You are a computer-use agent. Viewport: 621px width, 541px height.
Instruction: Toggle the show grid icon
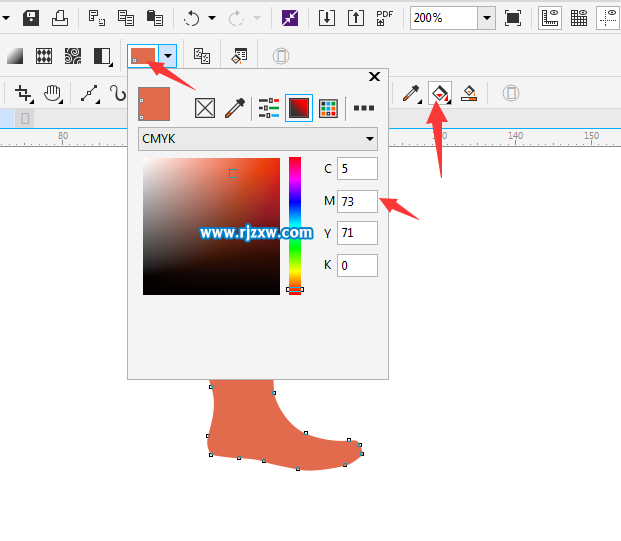(x=579, y=18)
